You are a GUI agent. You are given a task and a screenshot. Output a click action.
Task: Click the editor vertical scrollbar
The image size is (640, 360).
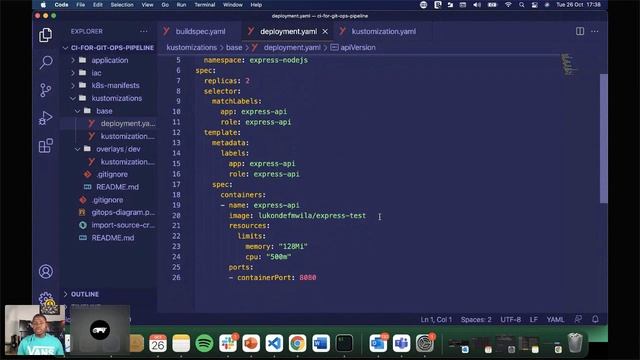tap(603, 138)
